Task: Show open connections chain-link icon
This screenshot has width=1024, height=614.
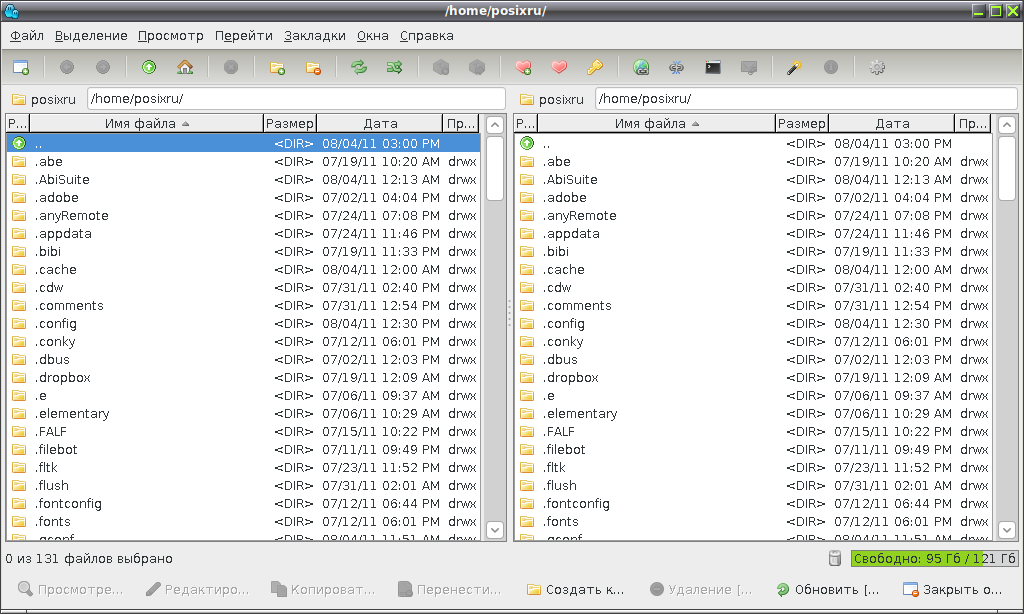Action: [677, 67]
